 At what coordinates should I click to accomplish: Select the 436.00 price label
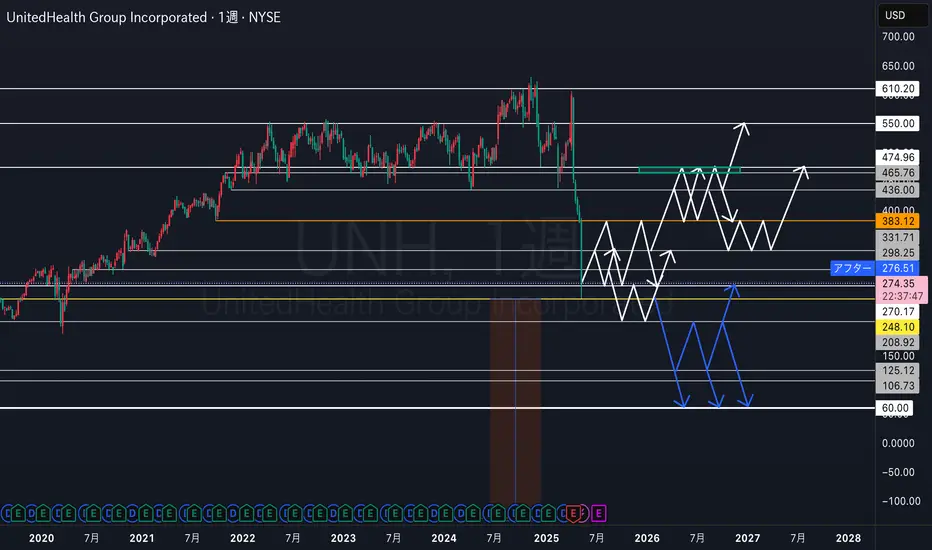click(x=898, y=190)
